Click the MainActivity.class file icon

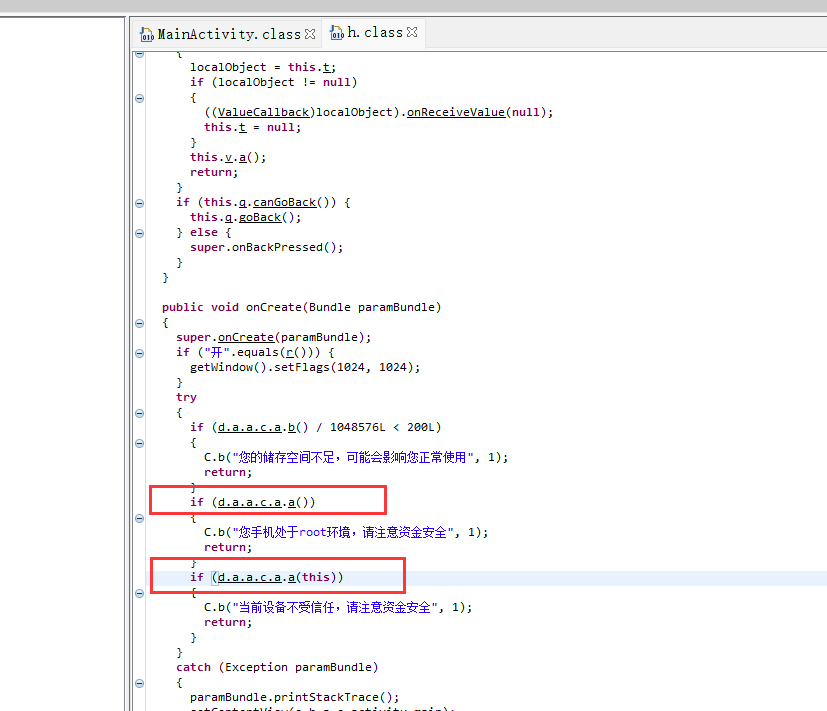[x=147, y=35]
